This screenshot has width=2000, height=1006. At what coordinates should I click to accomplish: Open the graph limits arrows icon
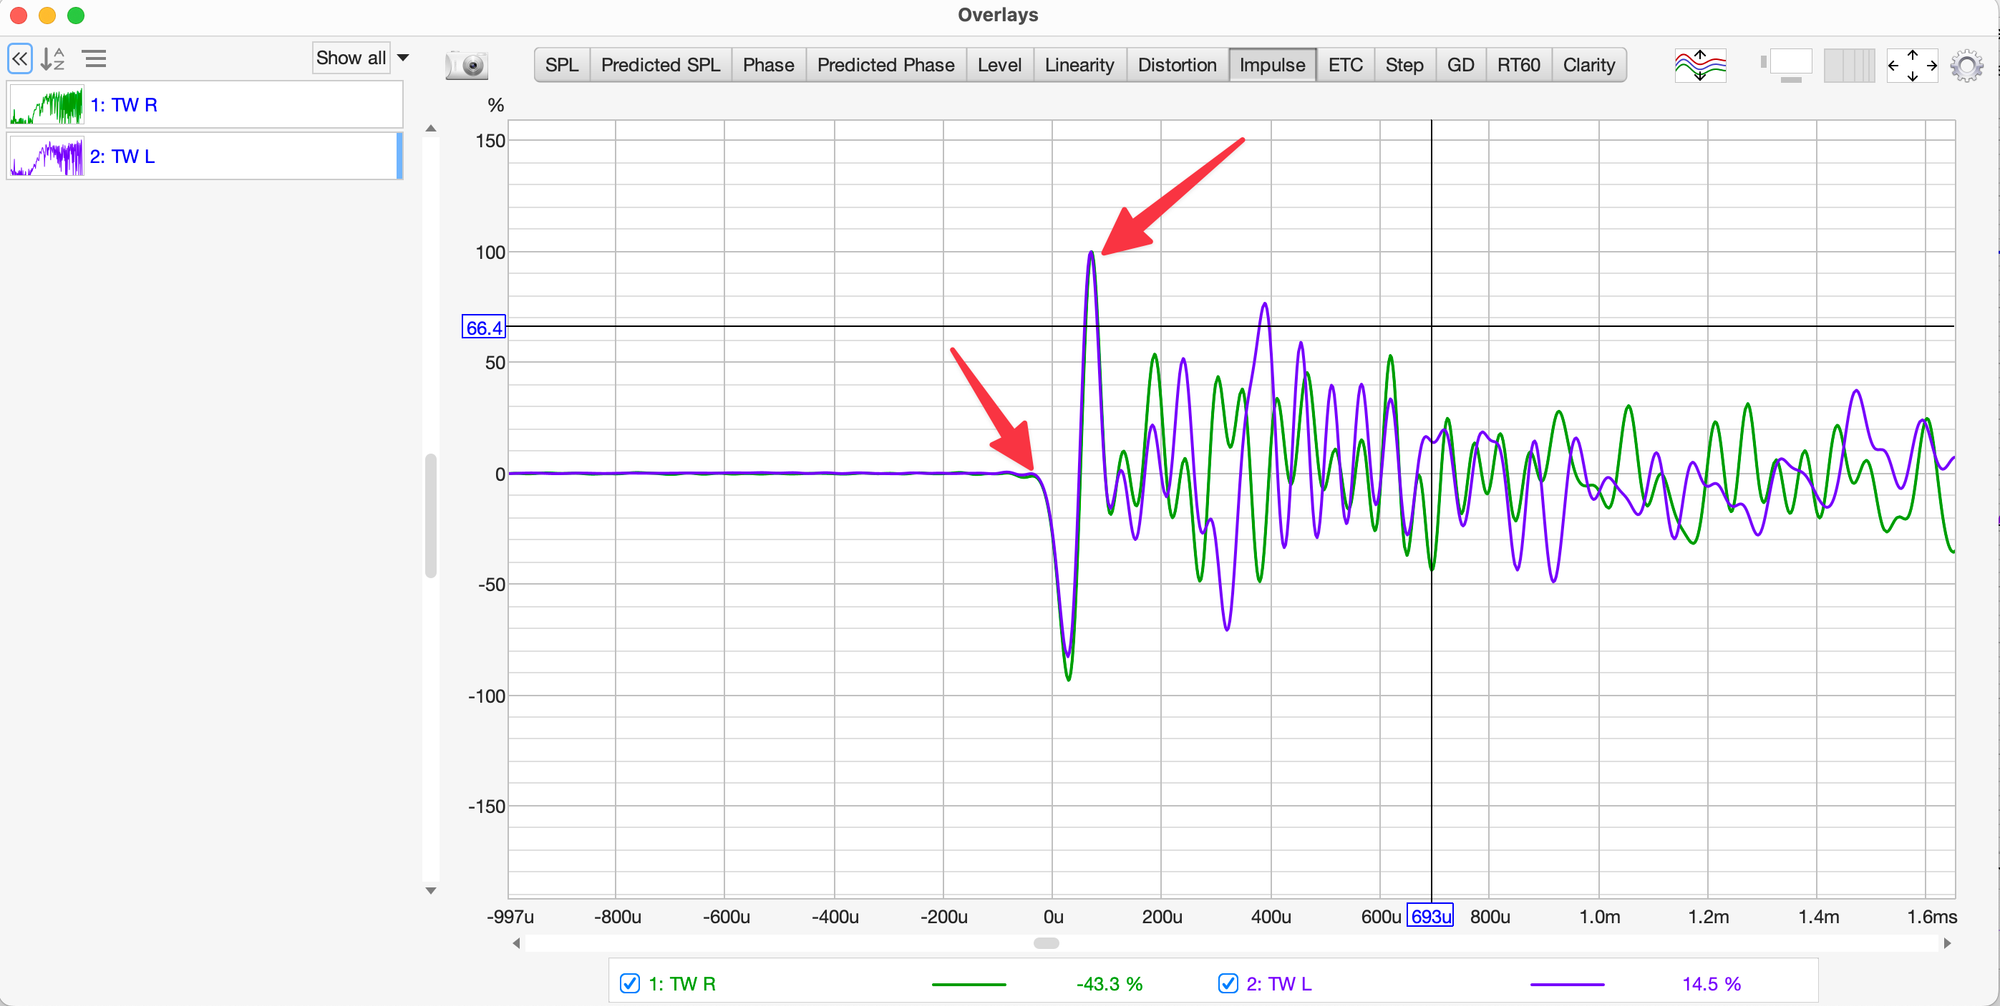click(1911, 66)
